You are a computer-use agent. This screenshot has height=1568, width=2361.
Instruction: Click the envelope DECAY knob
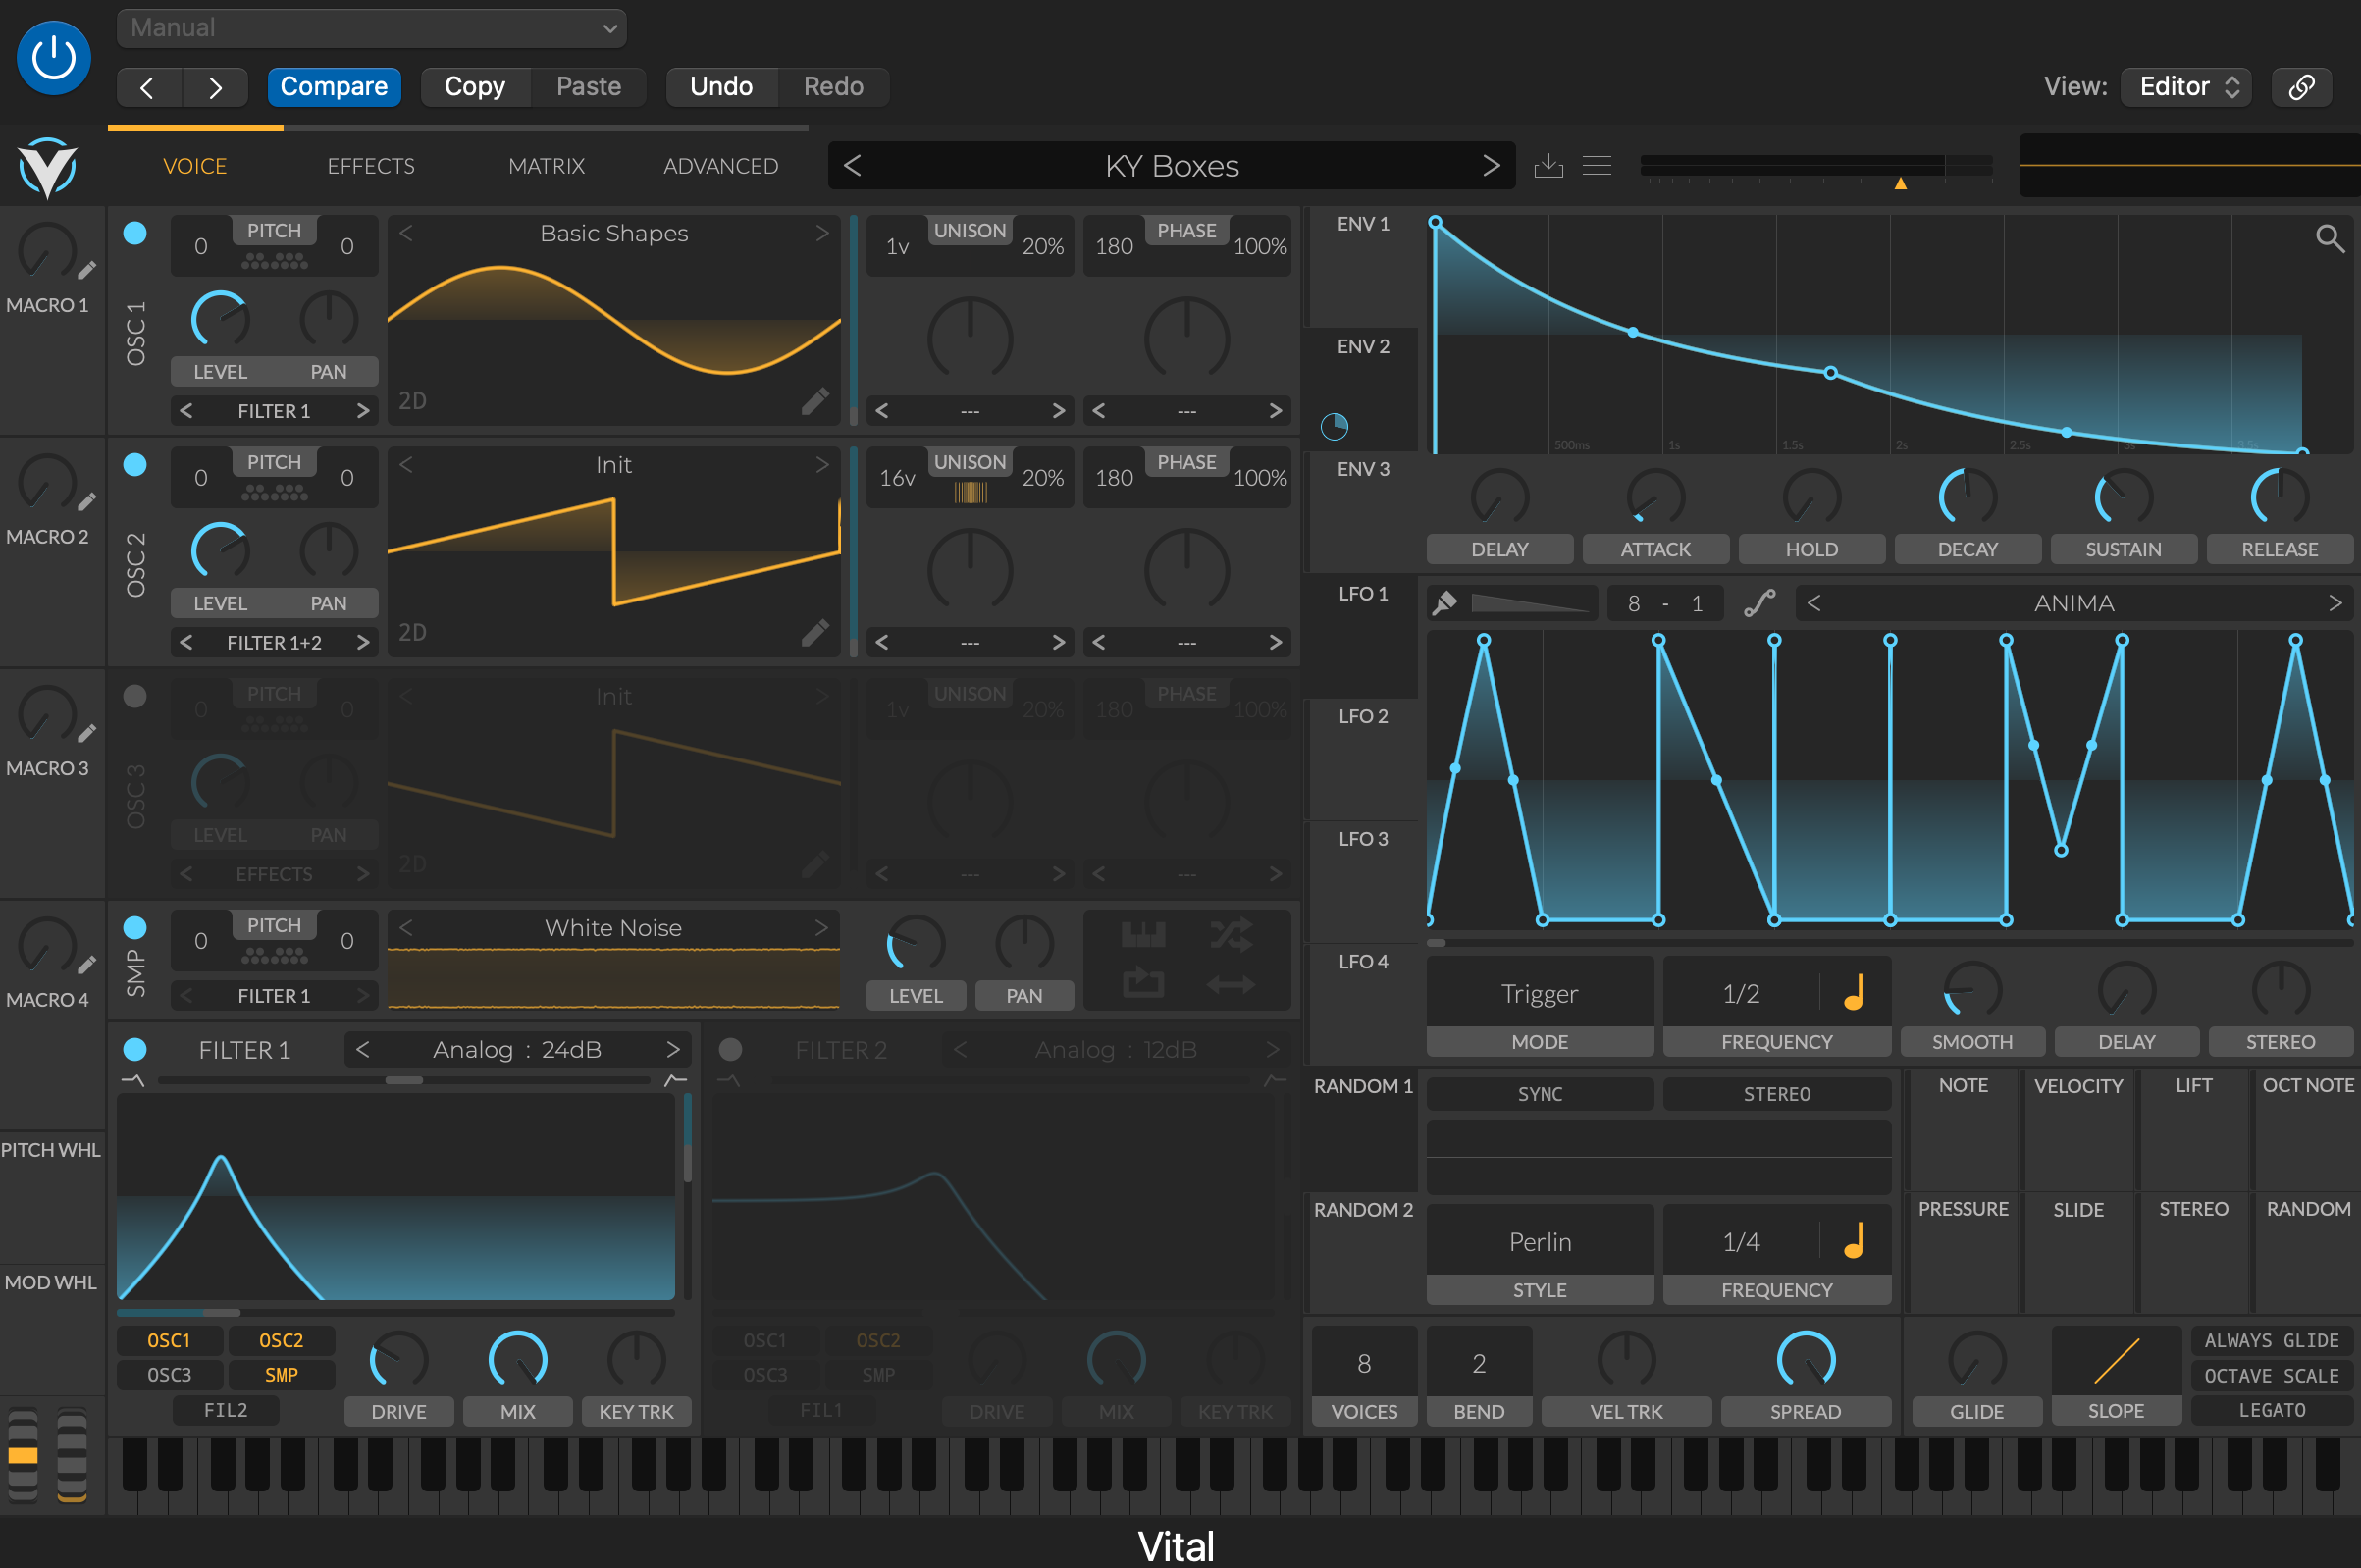[x=1967, y=497]
